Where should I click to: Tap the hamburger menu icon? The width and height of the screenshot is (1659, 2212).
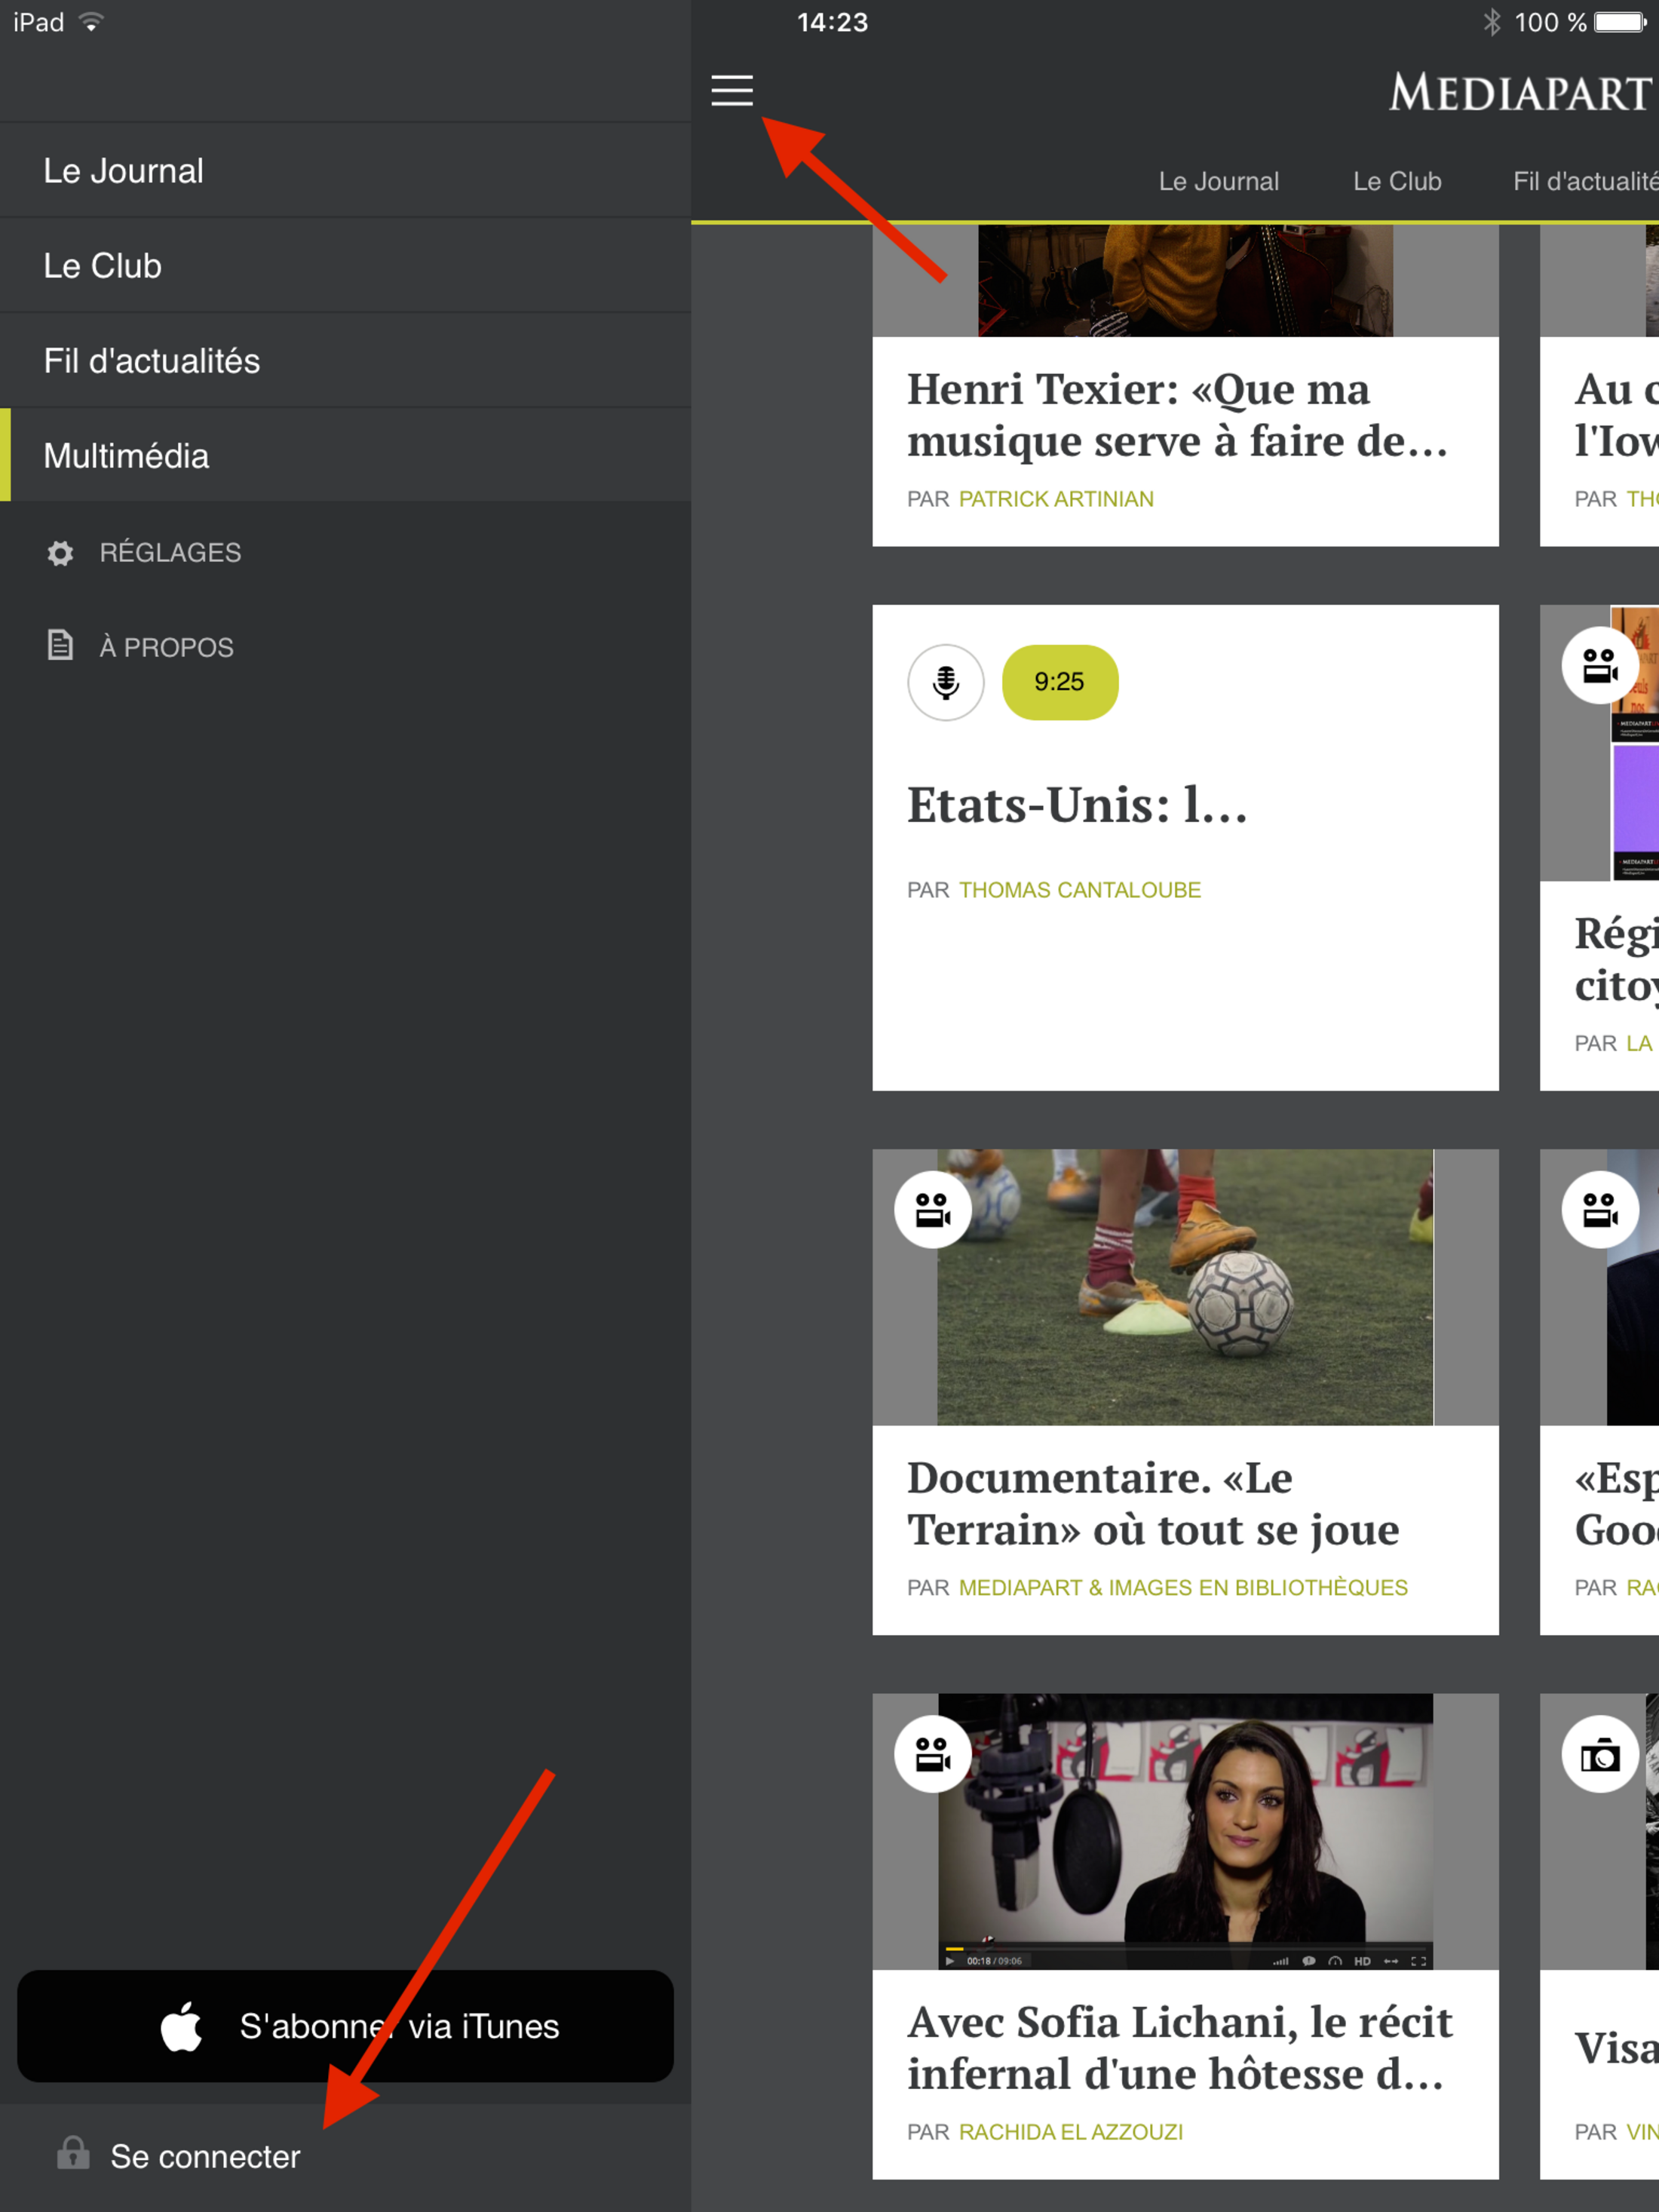pyautogui.click(x=731, y=90)
